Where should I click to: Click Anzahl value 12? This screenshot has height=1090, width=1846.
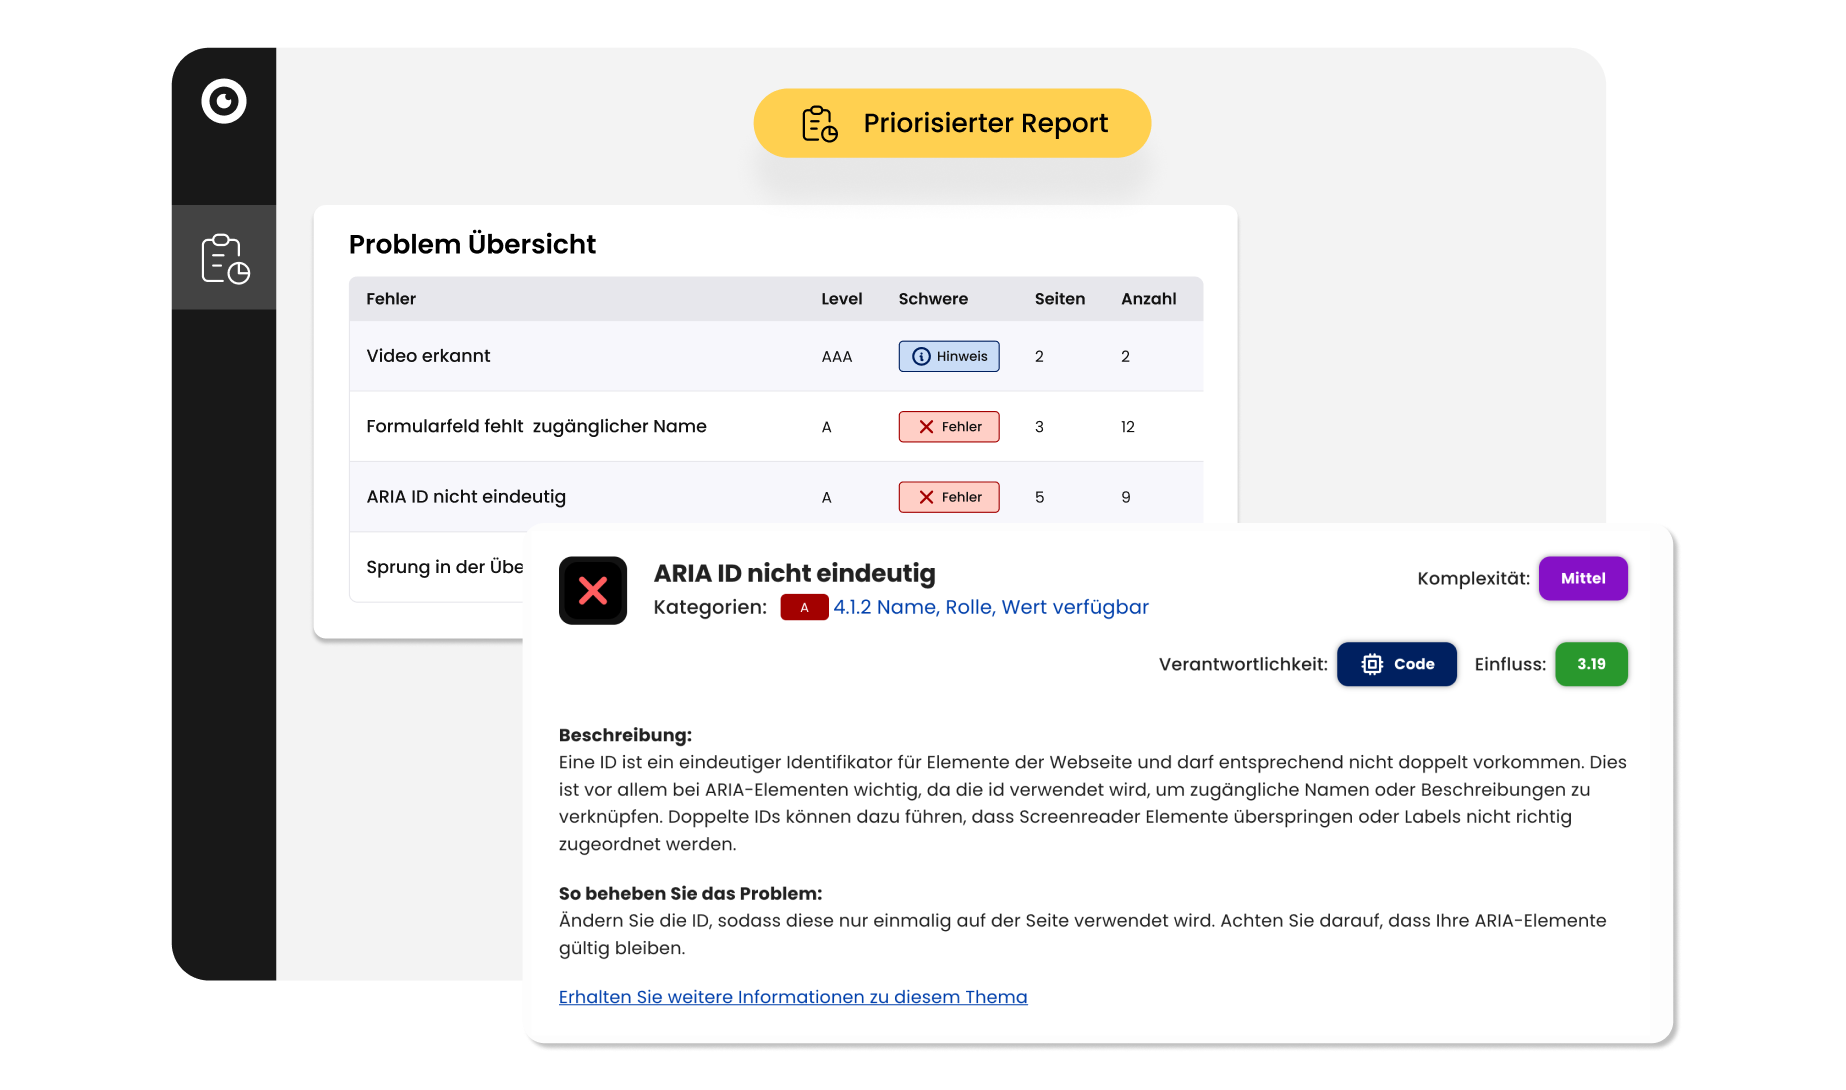[1128, 427]
